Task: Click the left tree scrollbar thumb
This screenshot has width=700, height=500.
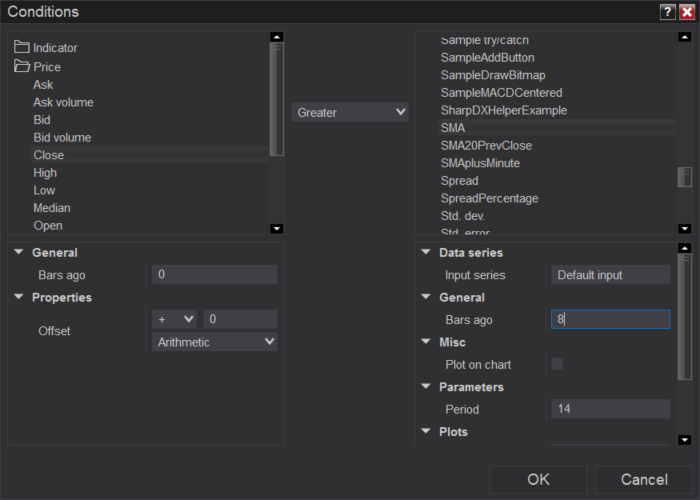Action: [x=277, y=99]
